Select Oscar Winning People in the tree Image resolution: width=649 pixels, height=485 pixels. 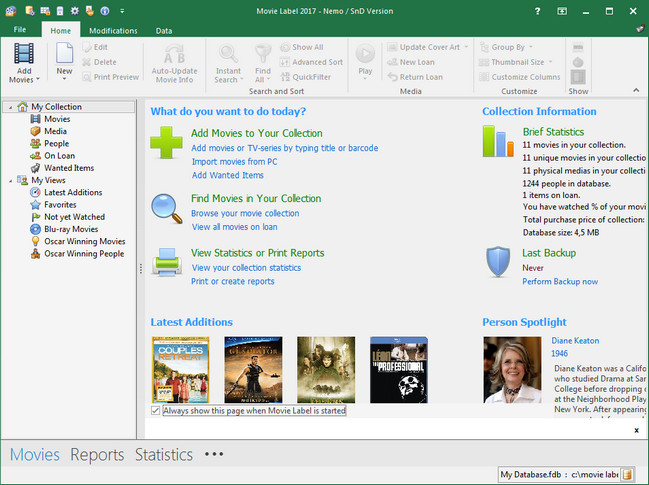[84, 254]
